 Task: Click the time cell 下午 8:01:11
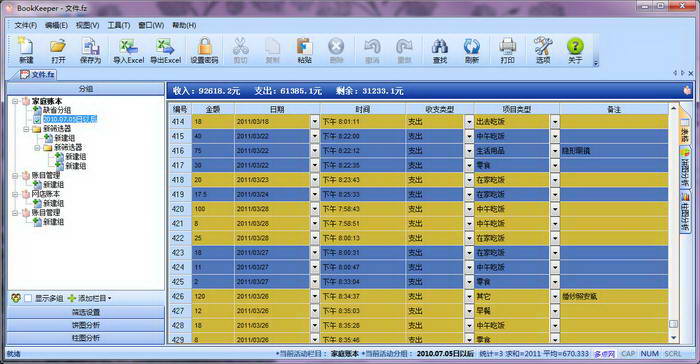[362, 121]
